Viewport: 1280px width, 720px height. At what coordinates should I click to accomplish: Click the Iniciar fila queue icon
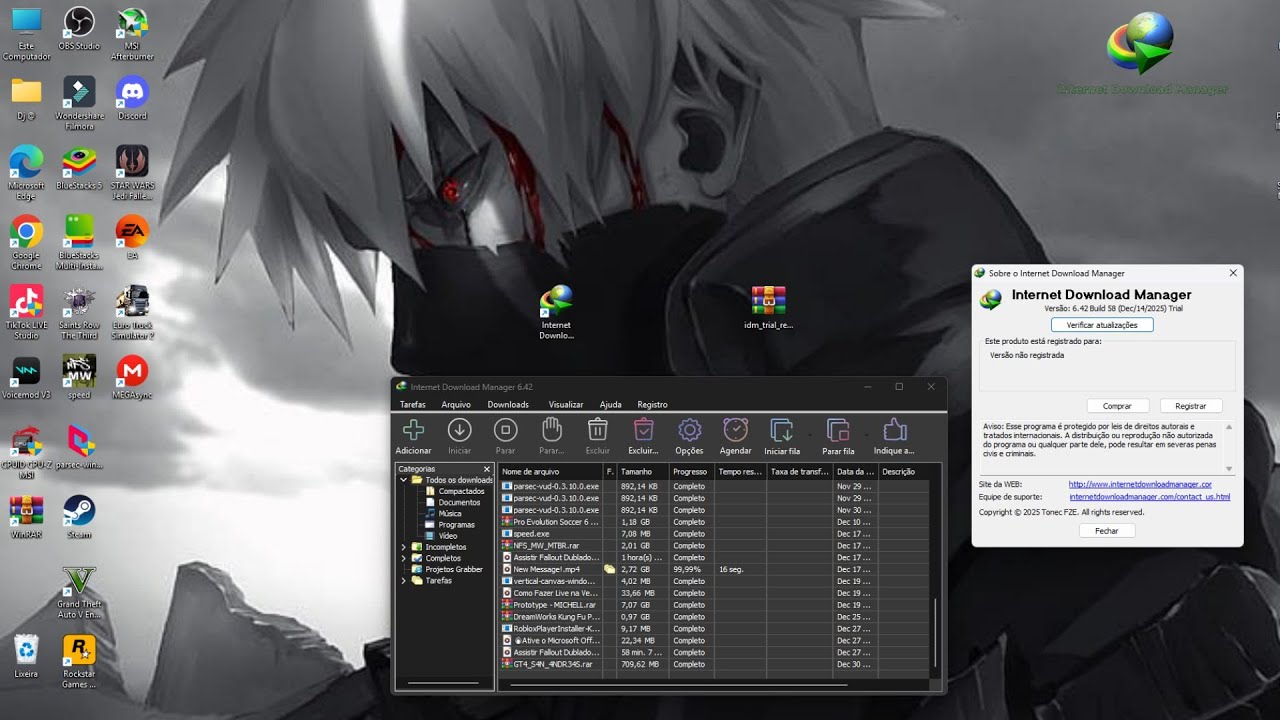coord(781,430)
